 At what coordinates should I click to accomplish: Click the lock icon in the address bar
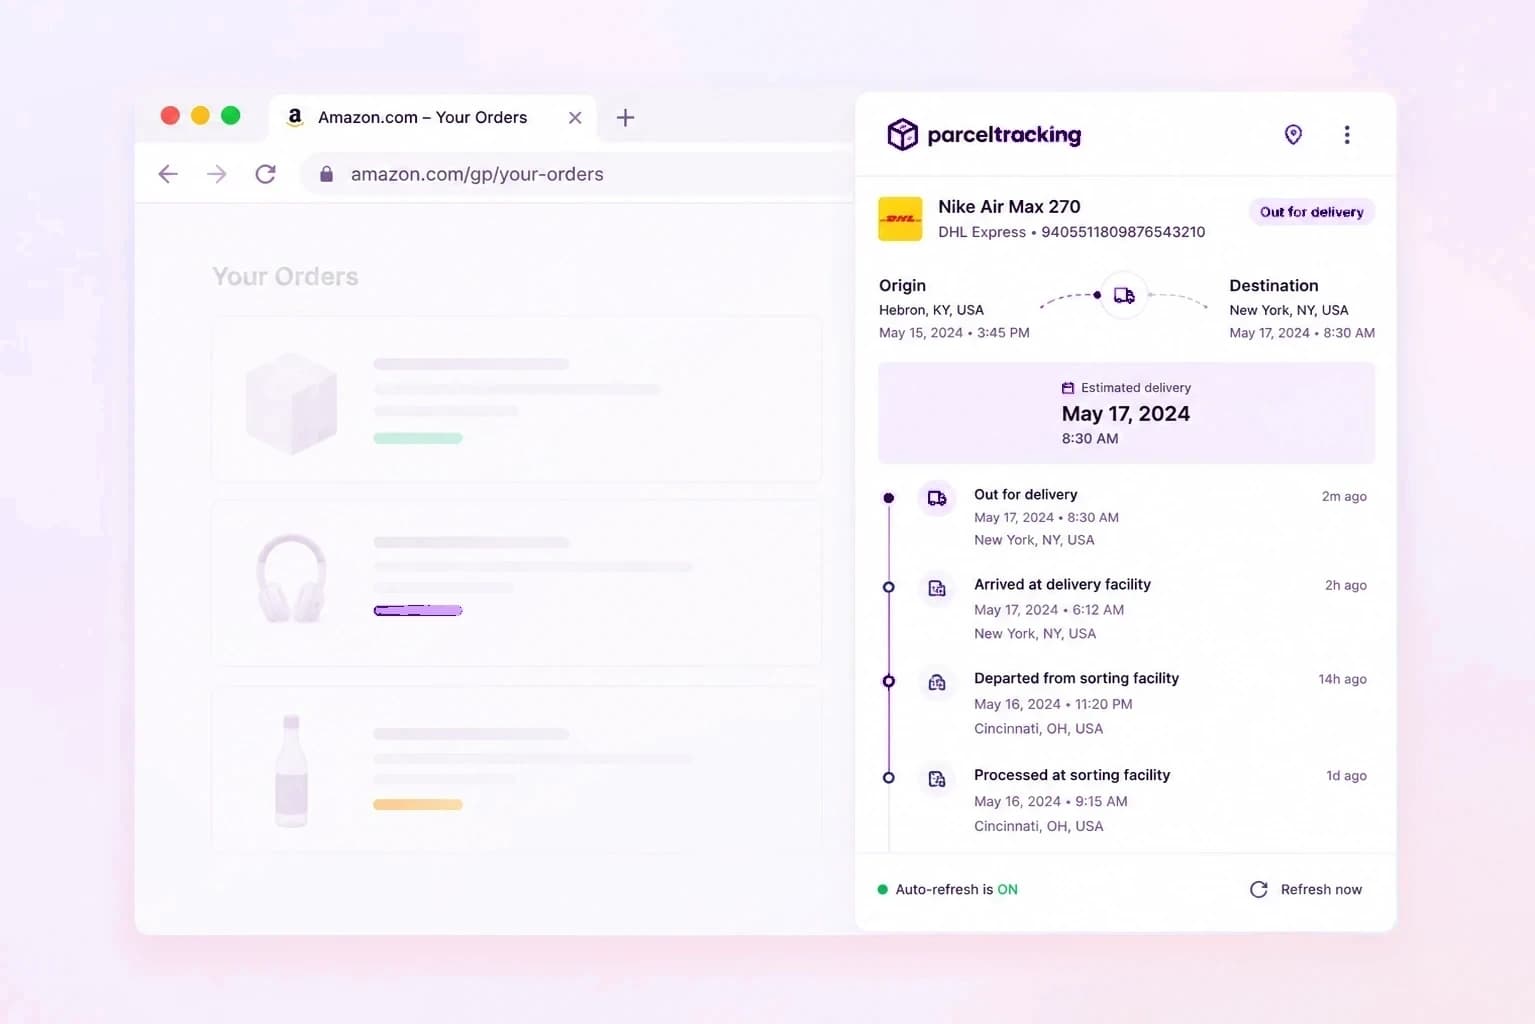click(x=326, y=174)
